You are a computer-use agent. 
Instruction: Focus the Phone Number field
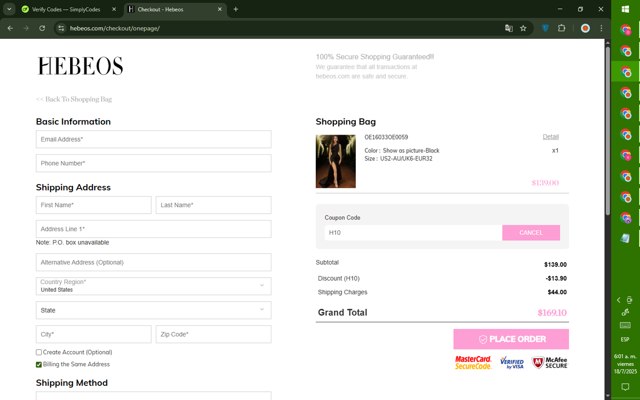pos(153,163)
